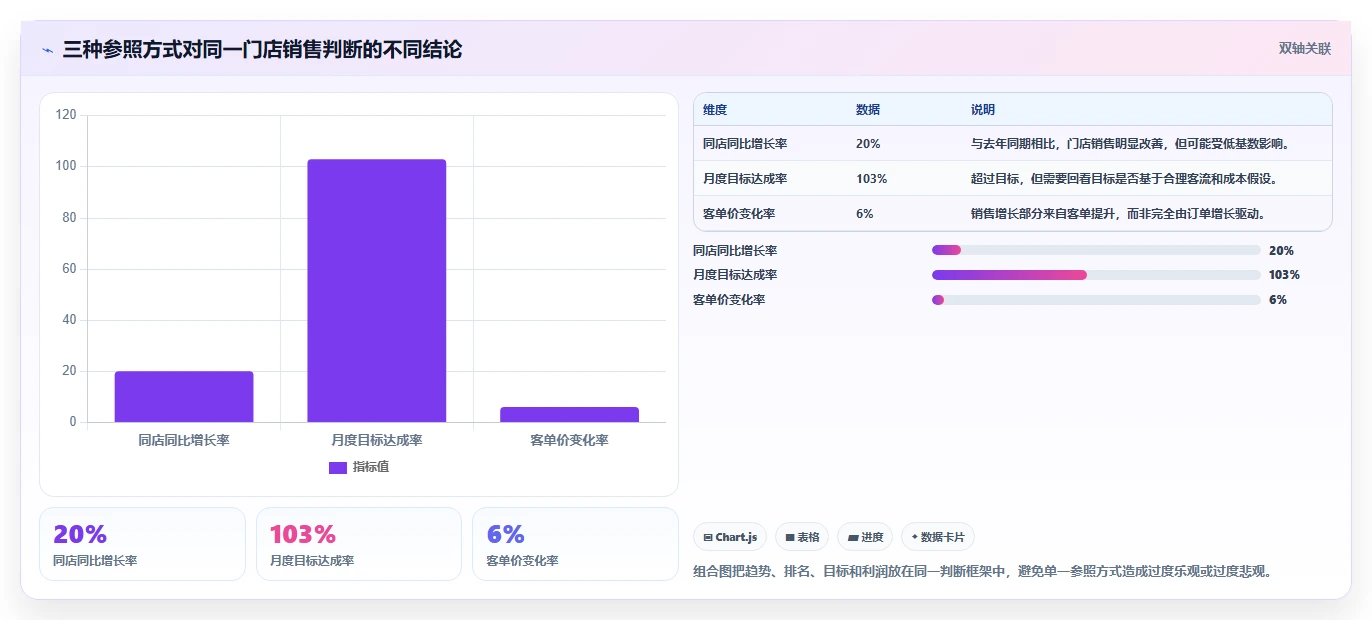
Task: Open the 20% 同店同比增长率 stat card
Action: pos(142,544)
